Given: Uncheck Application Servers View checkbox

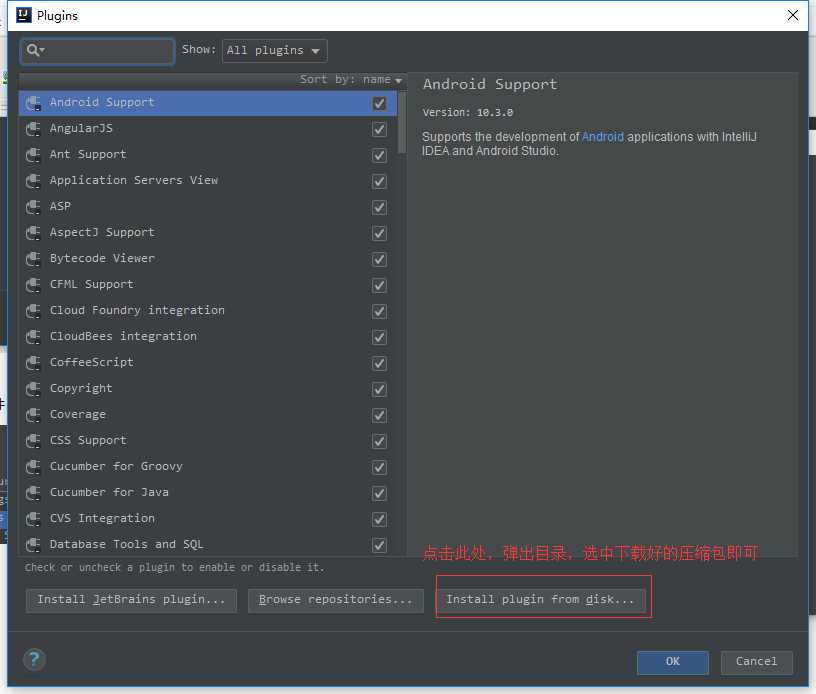Looking at the screenshot, I should click(379, 181).
